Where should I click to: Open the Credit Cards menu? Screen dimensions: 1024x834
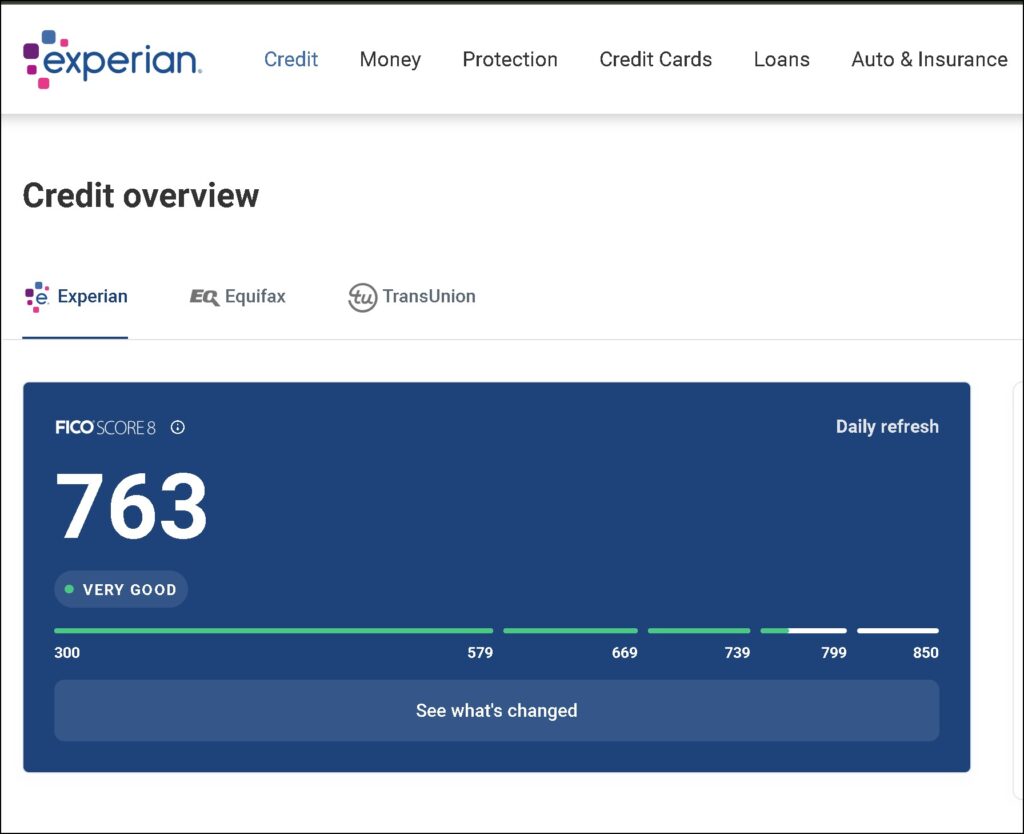point(656,59)
